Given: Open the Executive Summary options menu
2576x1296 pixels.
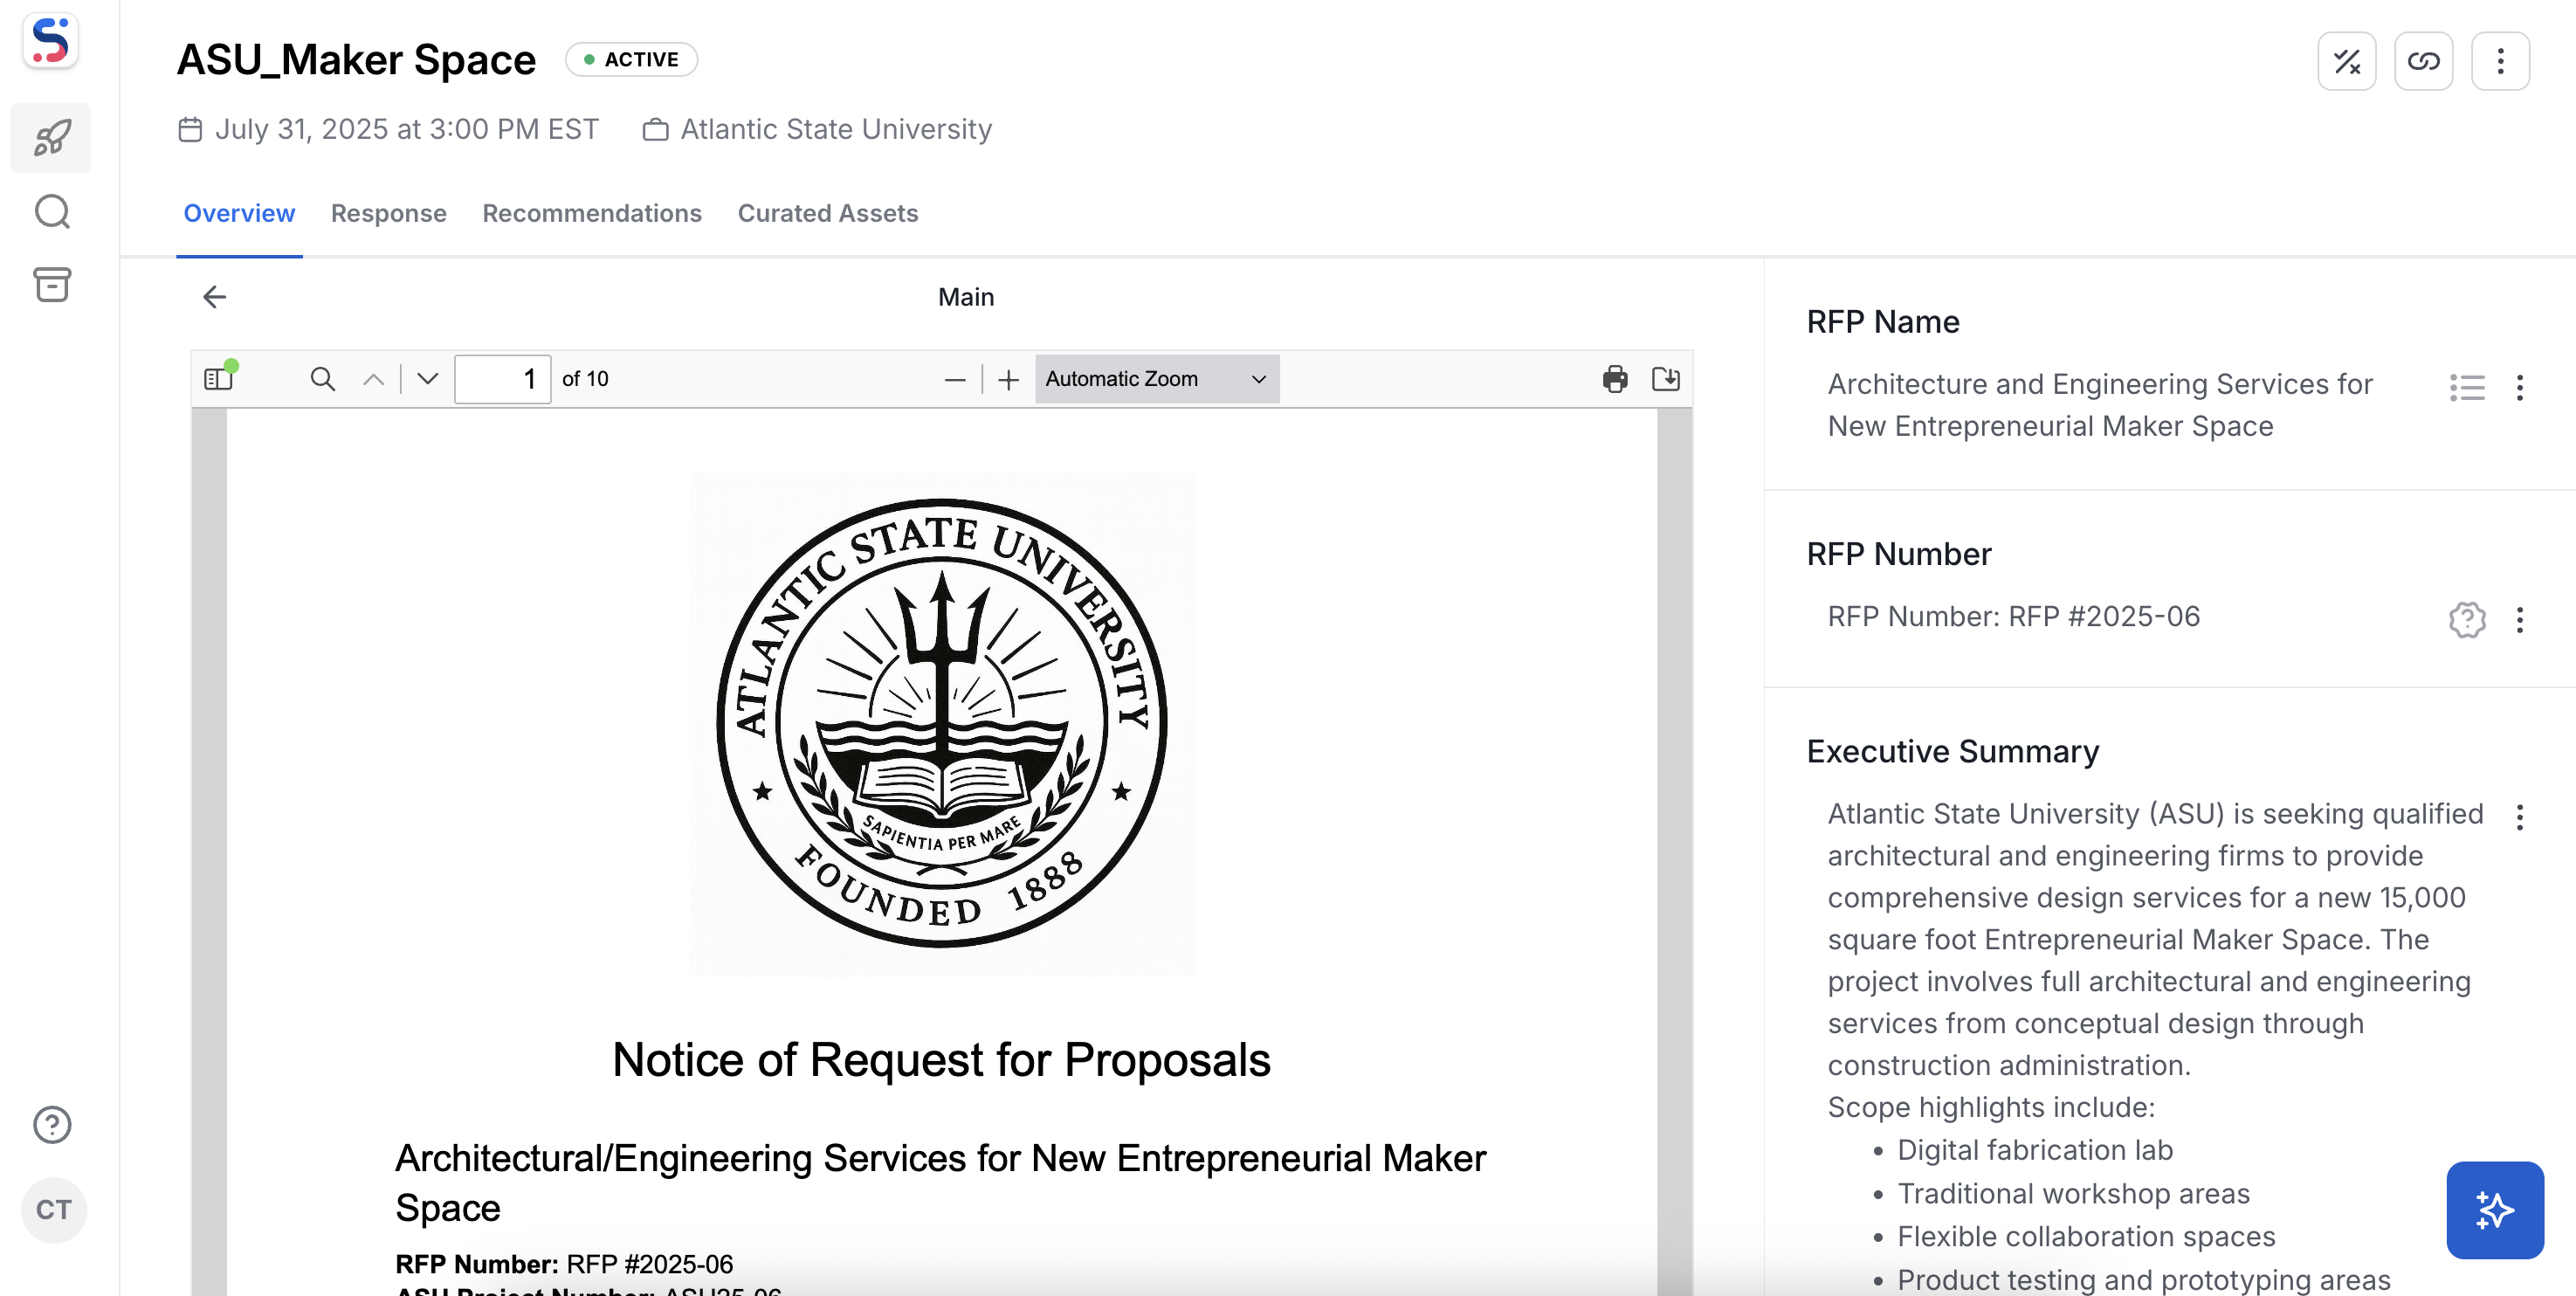Looking at the screenshot, I should (x=2519, y=817).
